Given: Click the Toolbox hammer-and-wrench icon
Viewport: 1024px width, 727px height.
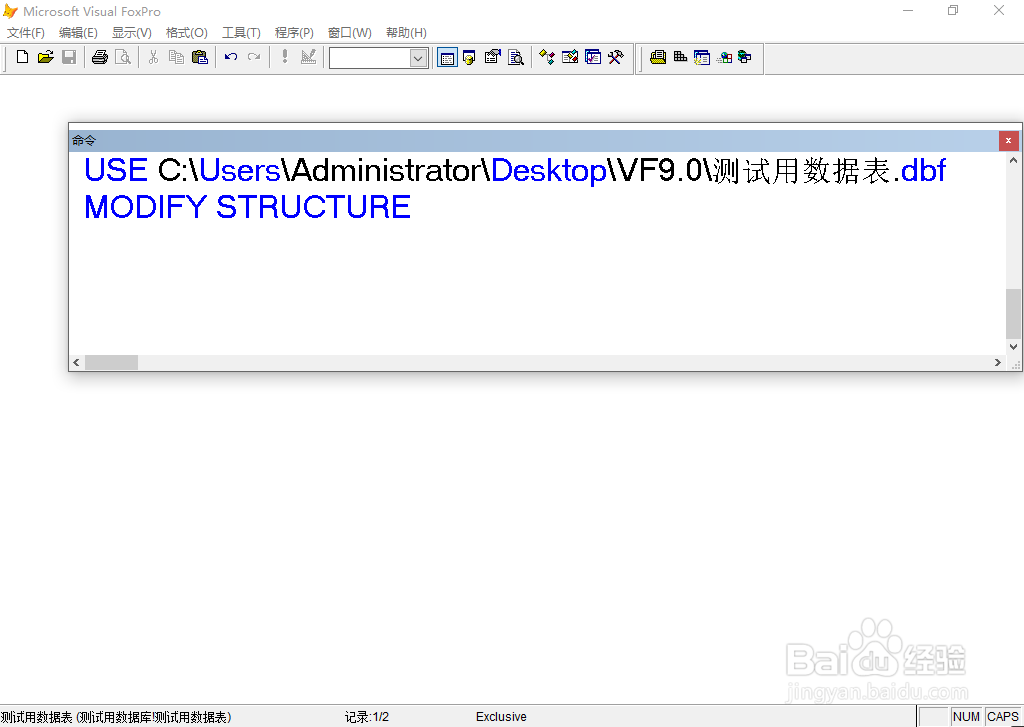Looking at the screenshot, I should [616, 57].
